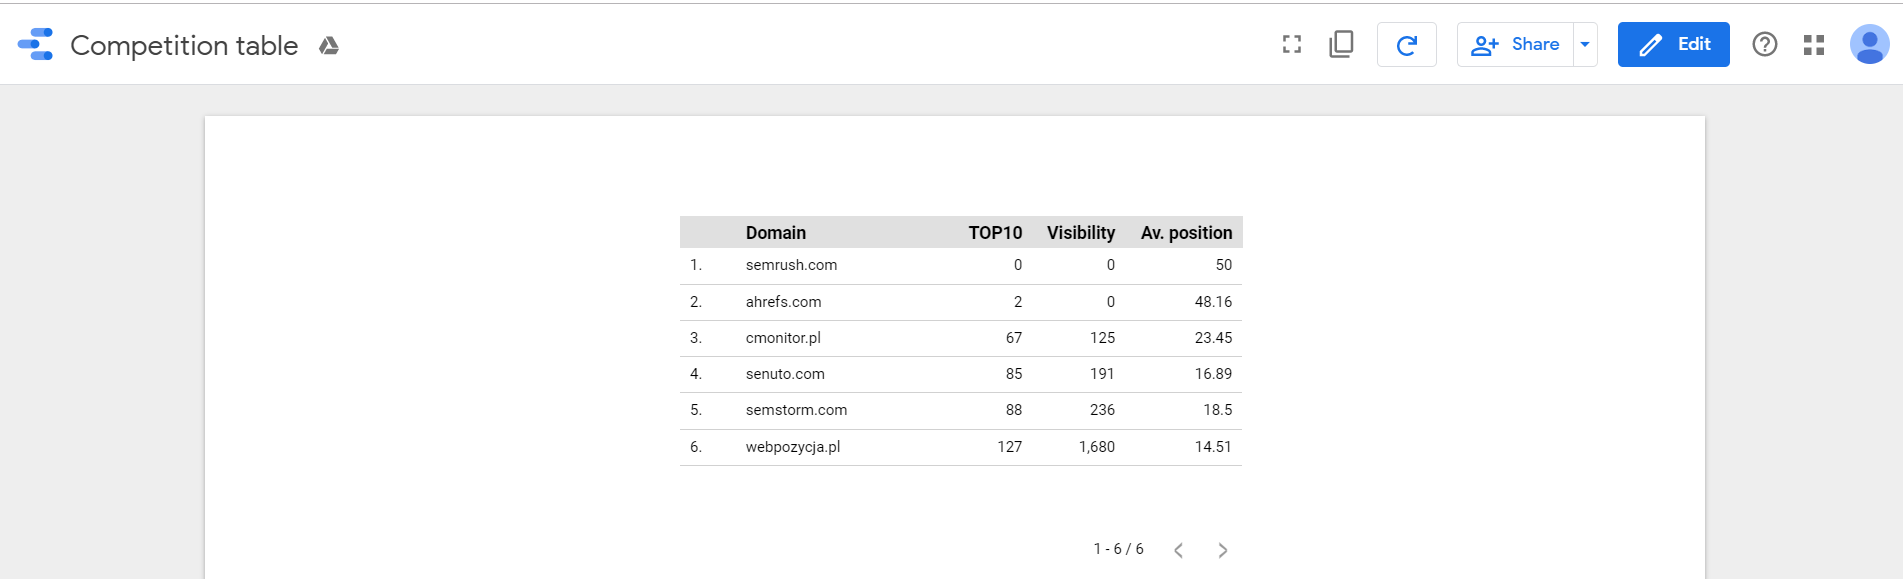Click the 88 TOP10 value
The width and height of the screenshot is (1903, 579).
point(1014,410)
